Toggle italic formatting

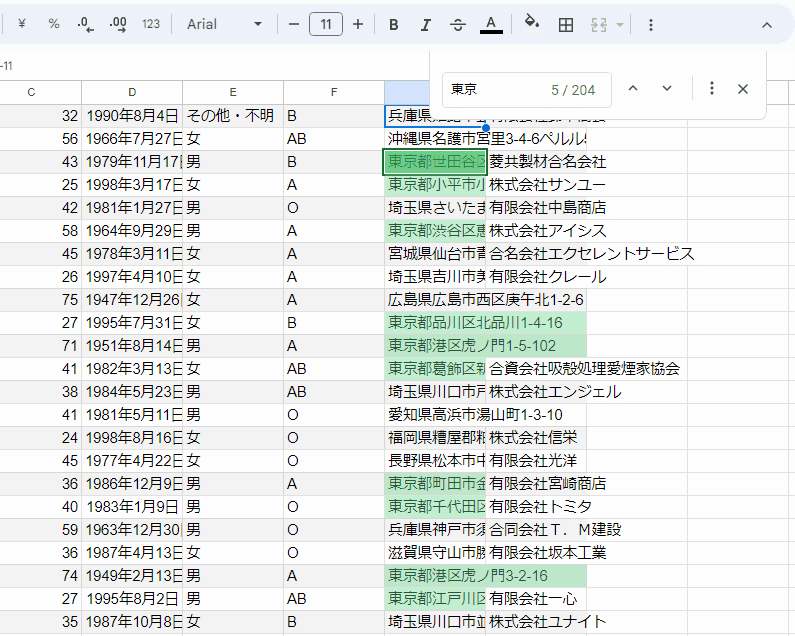pos(426,24)
